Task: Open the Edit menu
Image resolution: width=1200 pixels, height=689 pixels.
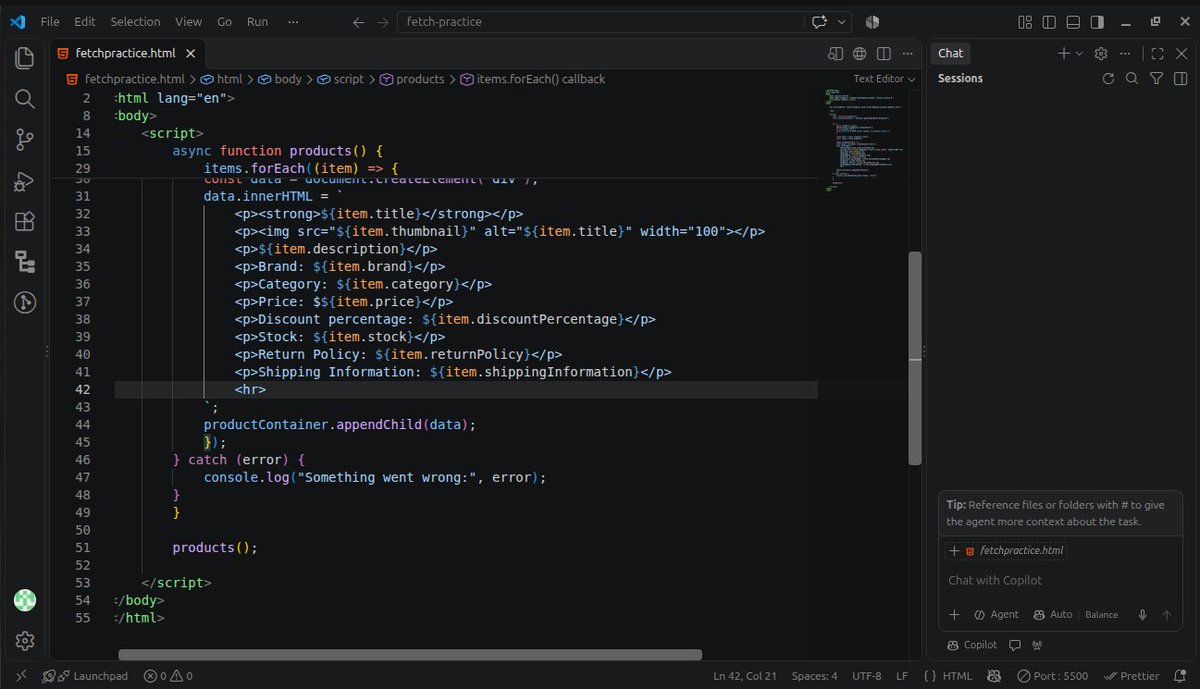Action: coord(85,22)
